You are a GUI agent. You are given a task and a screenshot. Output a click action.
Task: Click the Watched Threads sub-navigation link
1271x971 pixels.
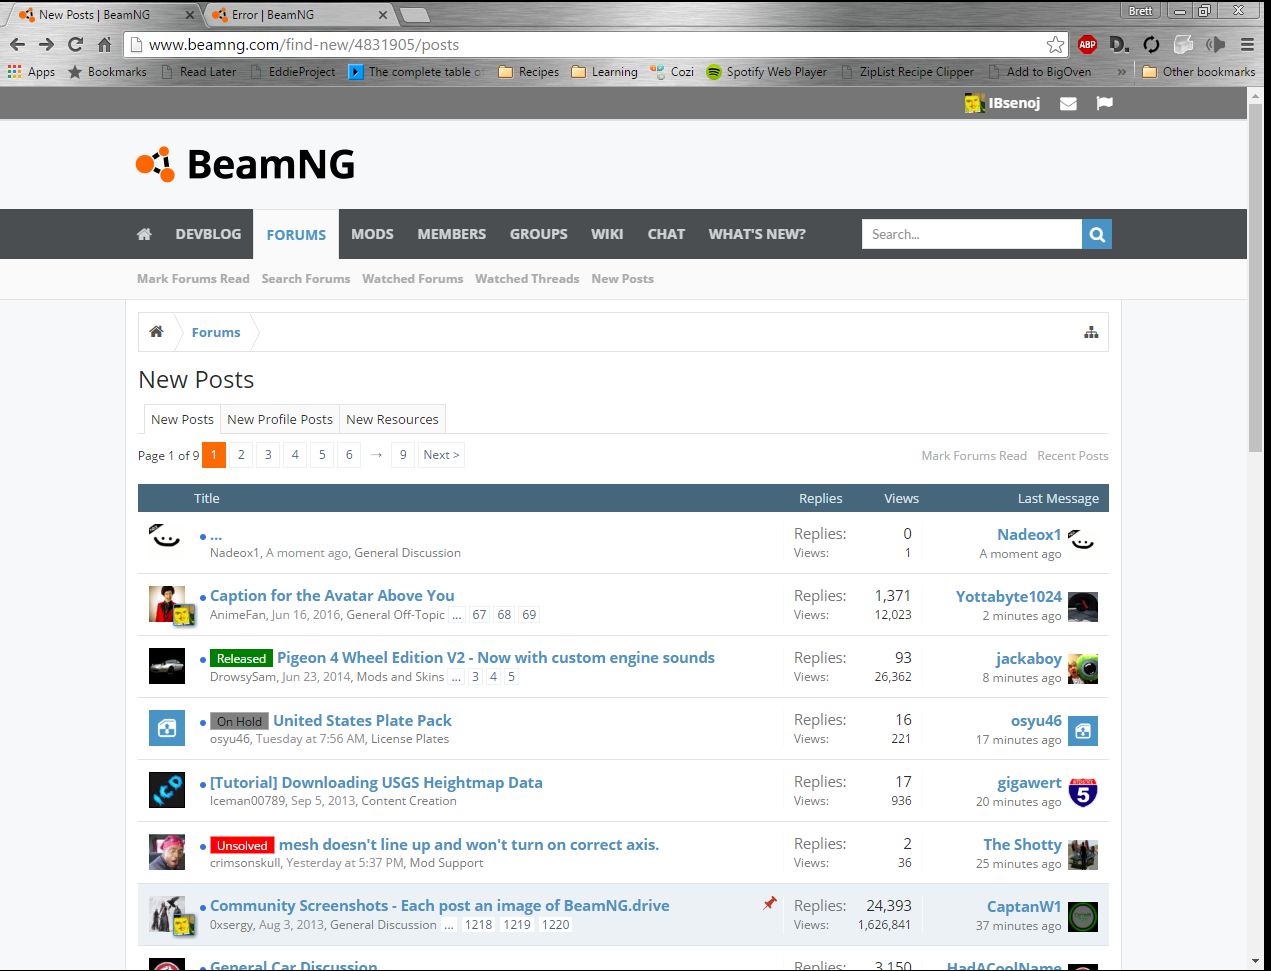[527, 279]
